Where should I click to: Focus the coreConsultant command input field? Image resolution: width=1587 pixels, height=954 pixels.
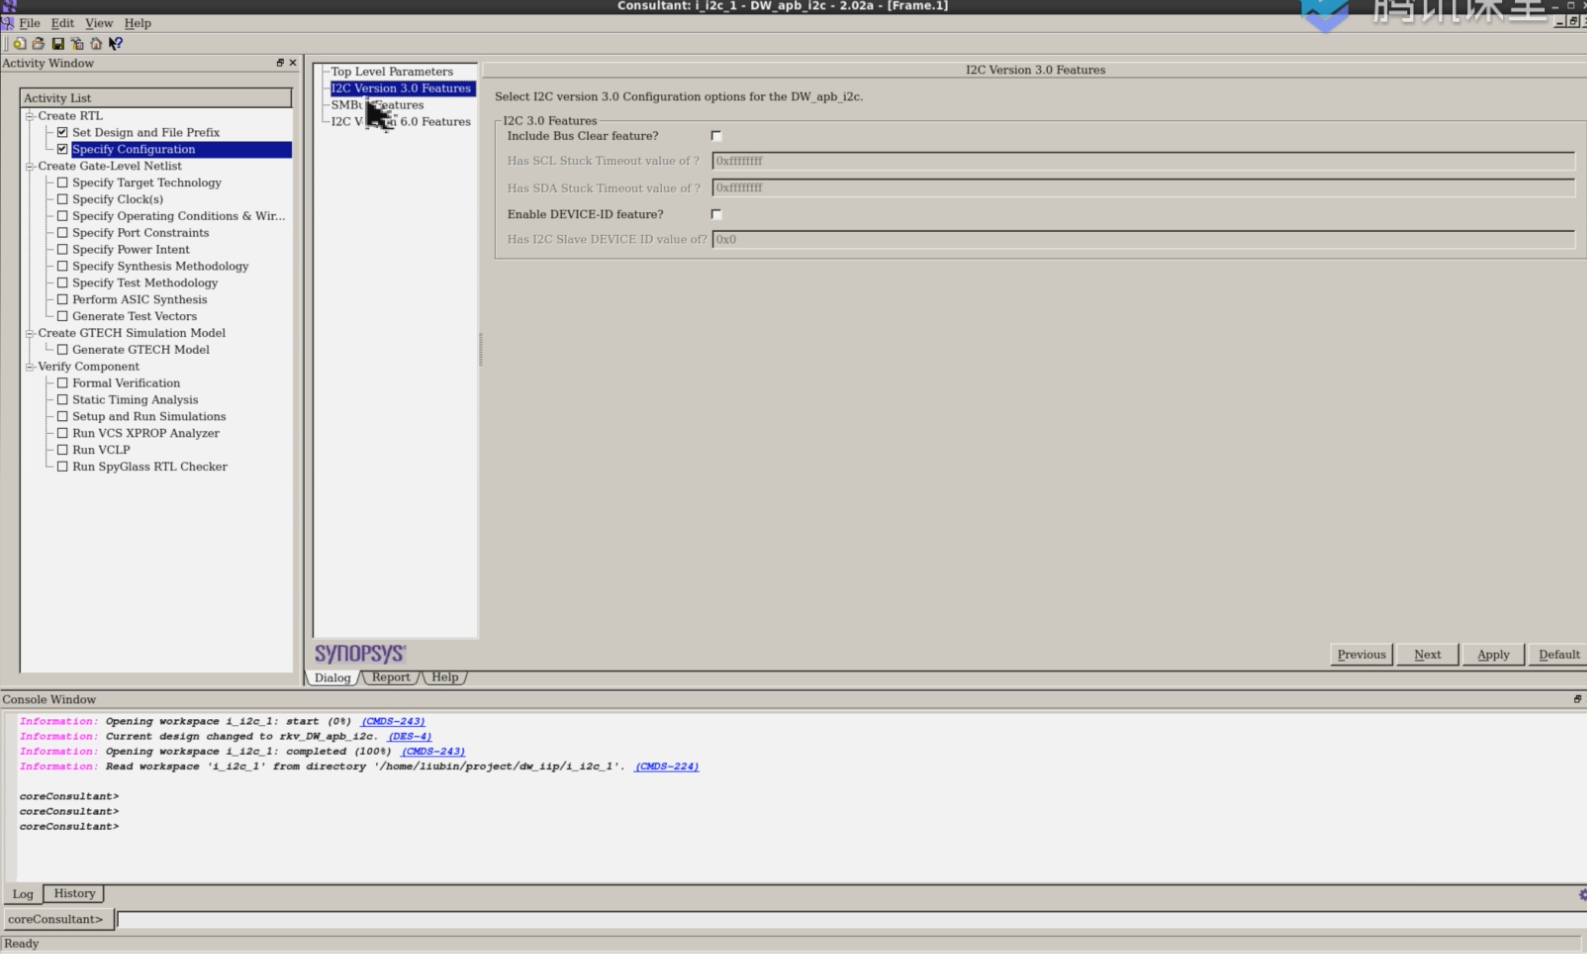850,920
